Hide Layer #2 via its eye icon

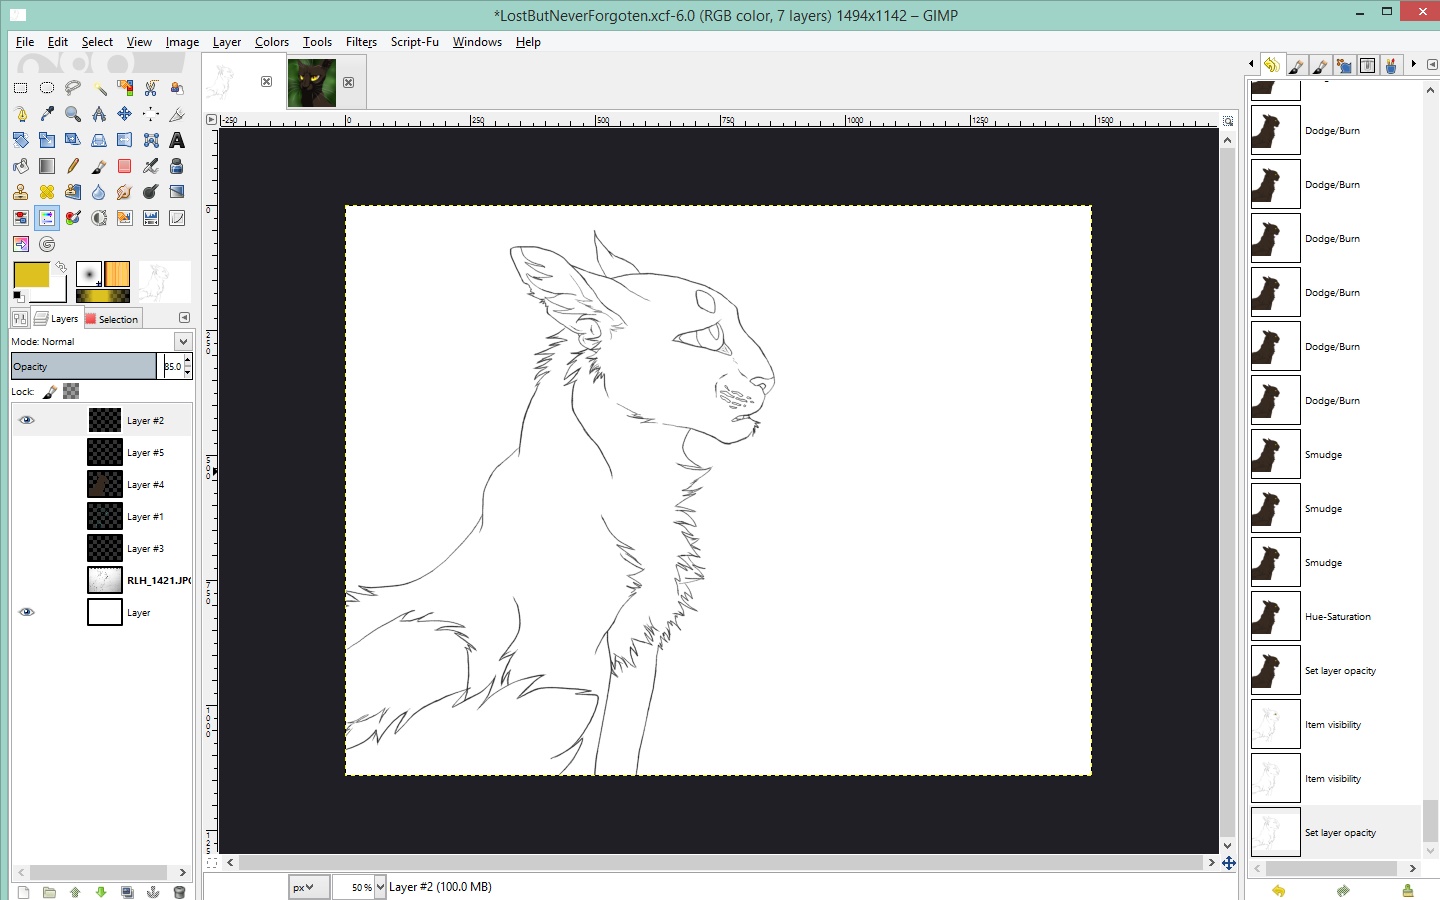tap(27, 420)
